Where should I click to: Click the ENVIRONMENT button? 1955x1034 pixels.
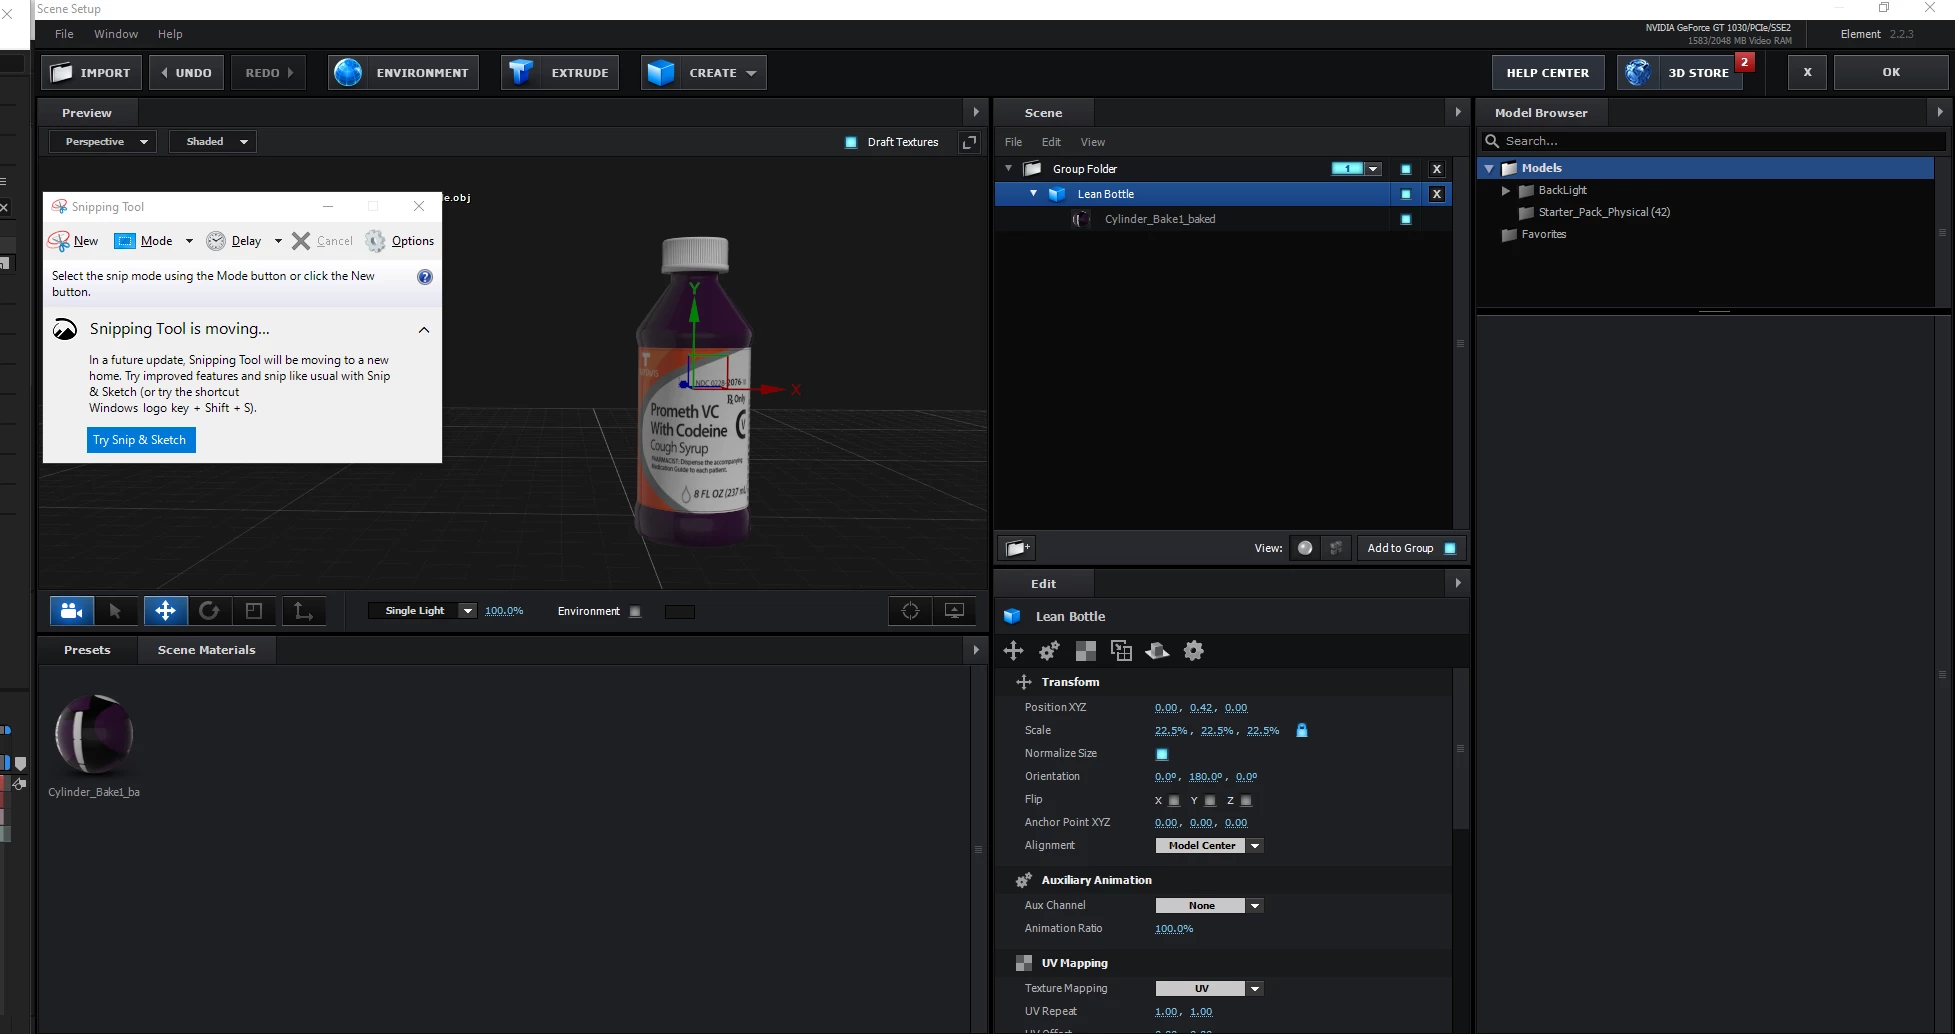pos(403,73)
